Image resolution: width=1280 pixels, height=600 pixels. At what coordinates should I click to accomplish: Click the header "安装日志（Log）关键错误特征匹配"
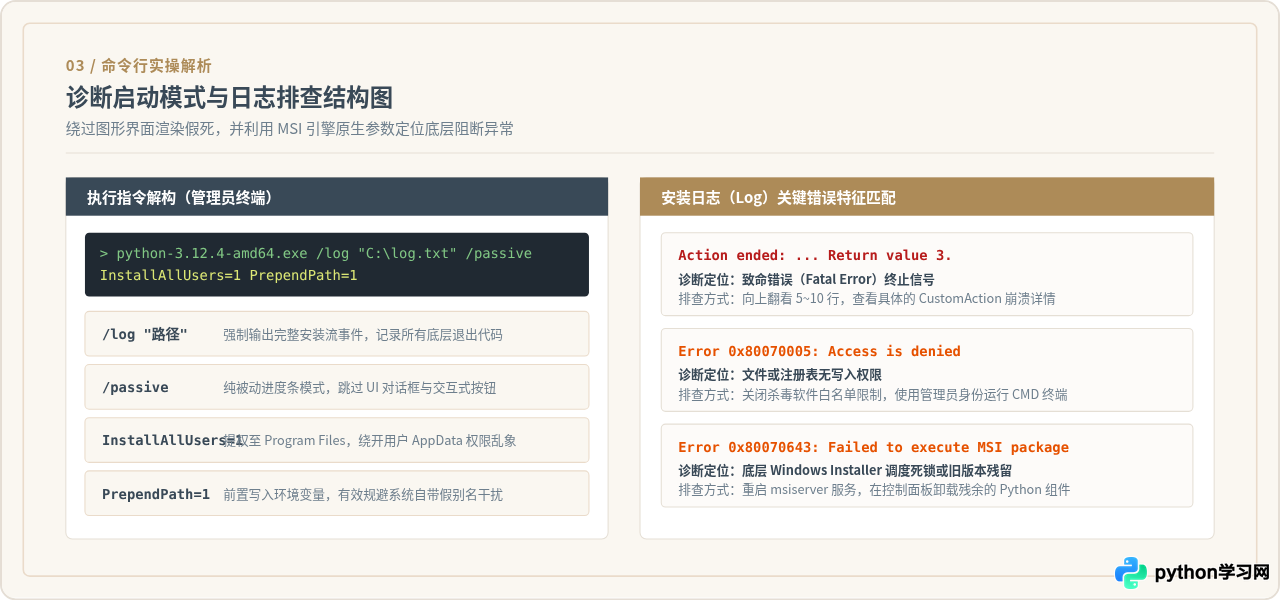(779, 198)
